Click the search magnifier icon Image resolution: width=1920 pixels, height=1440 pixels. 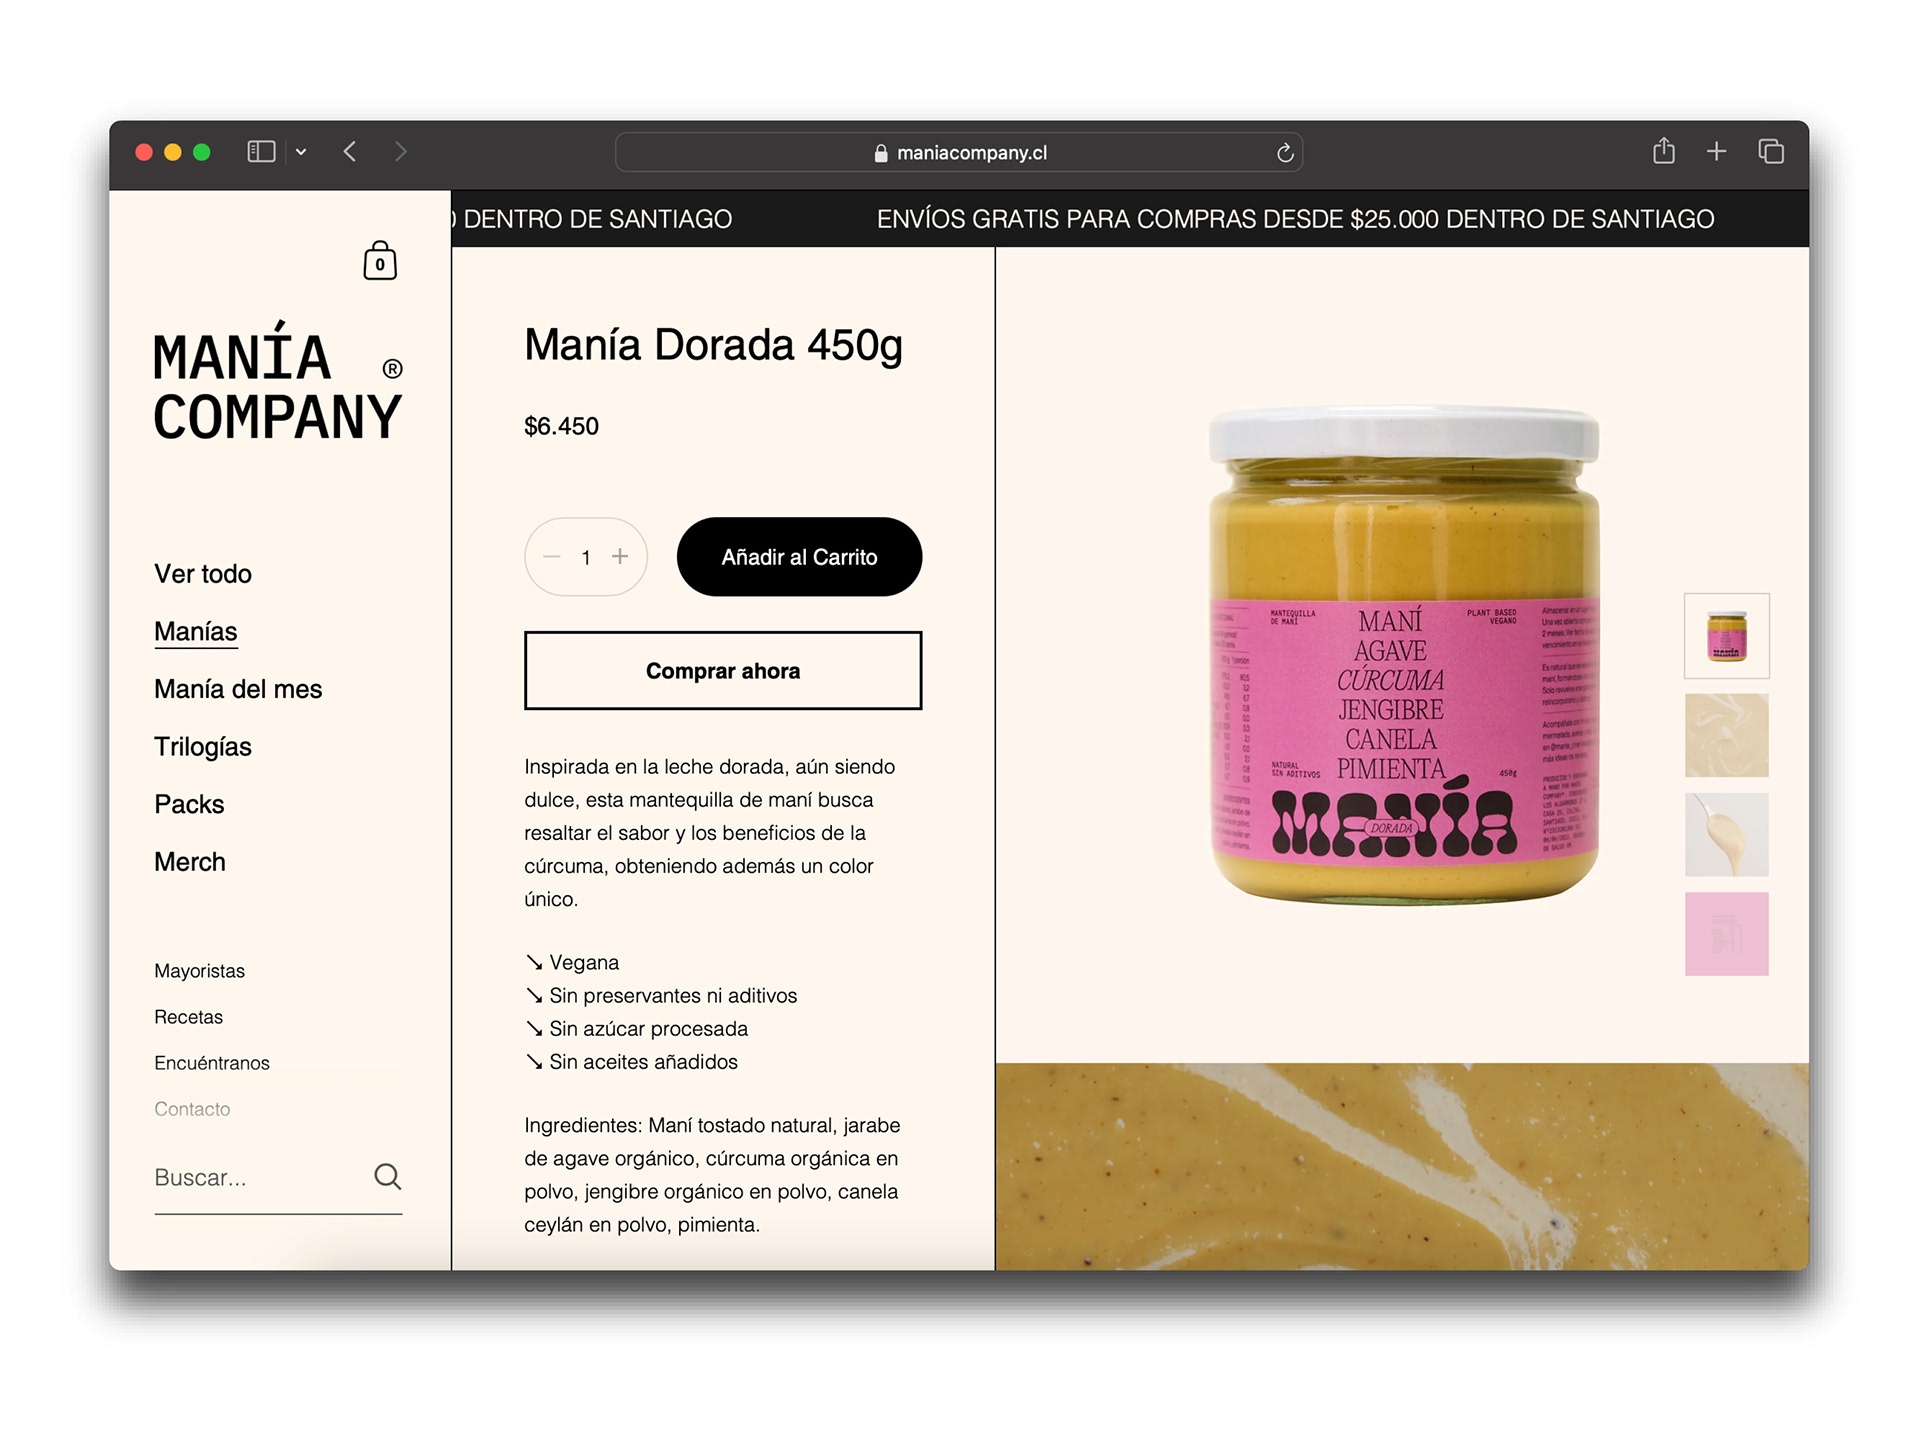pos(388,1176)
